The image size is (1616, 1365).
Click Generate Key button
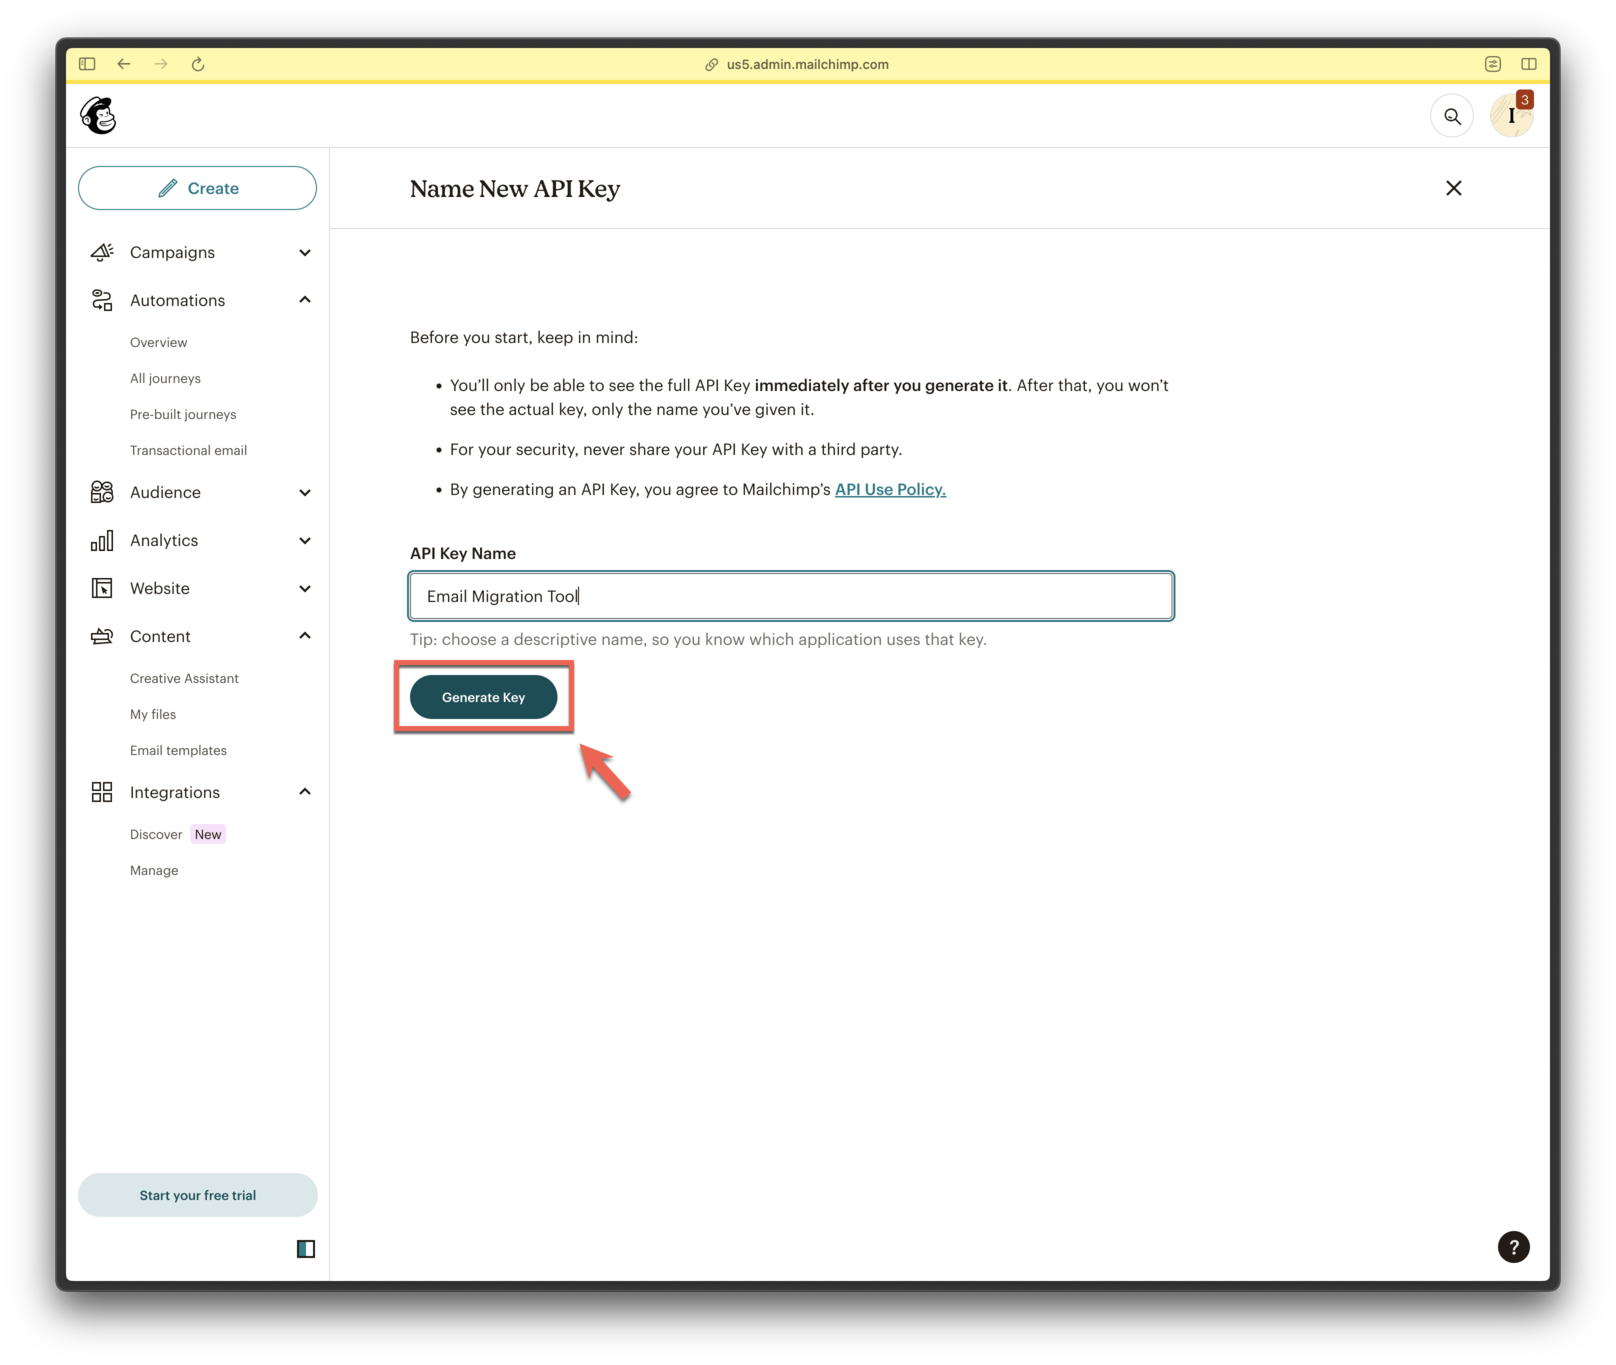[x=484, y=697]
